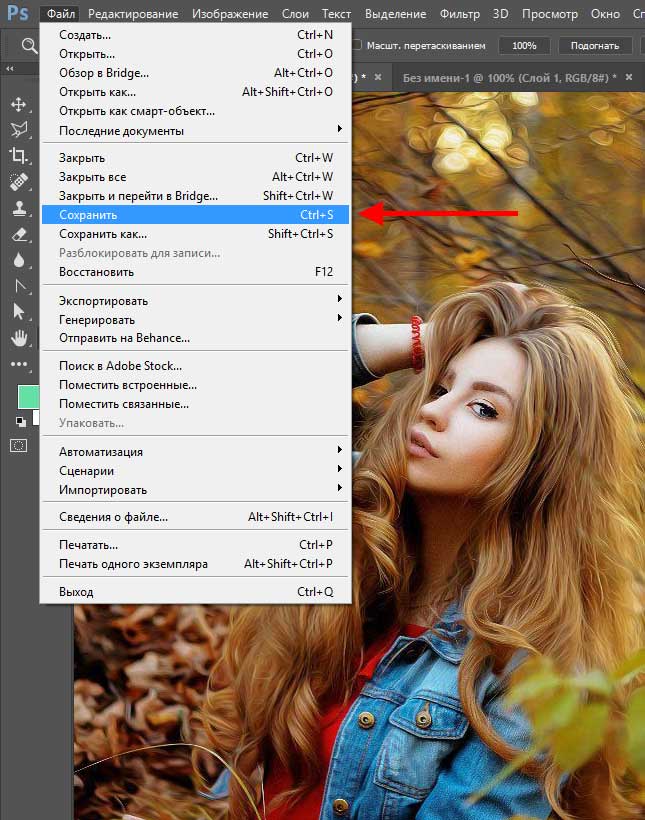Viewport: 645px width, 820px height.
Task: Expand the Экспортировать submenu
Action: [195, 301]
